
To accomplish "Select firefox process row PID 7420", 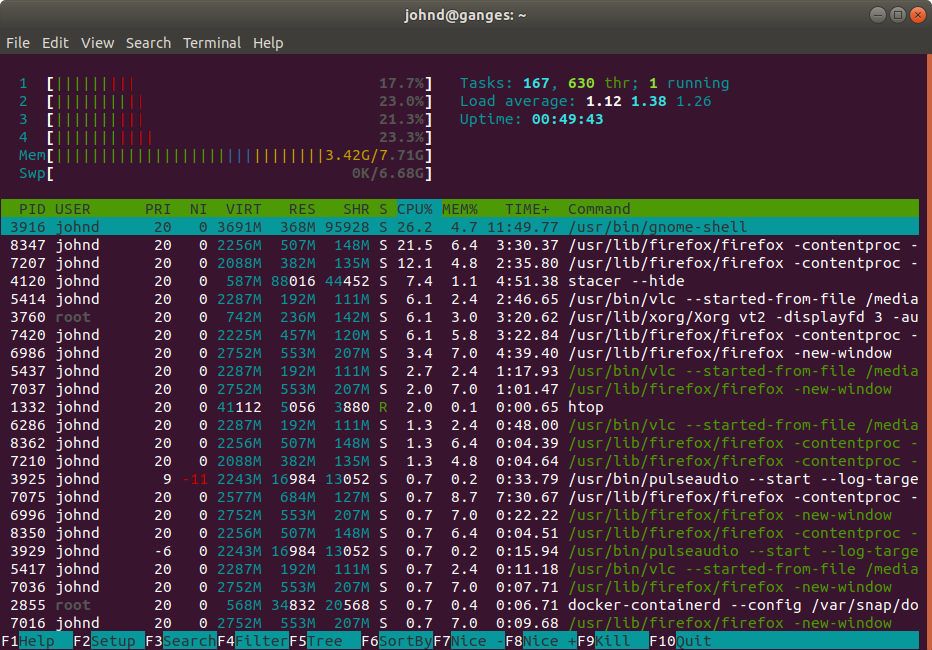I will pos(459,335).
